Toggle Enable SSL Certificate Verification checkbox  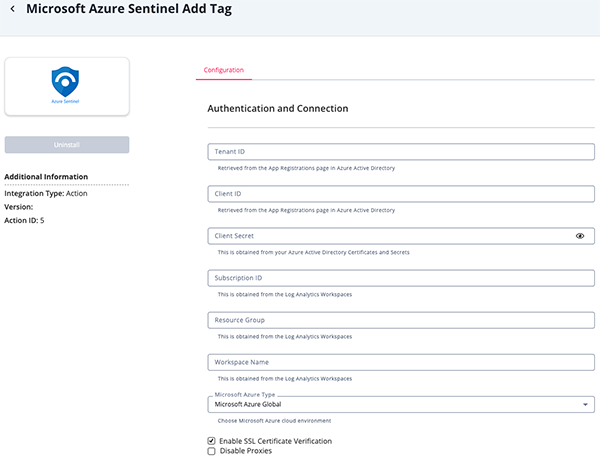tap(211, 441)
